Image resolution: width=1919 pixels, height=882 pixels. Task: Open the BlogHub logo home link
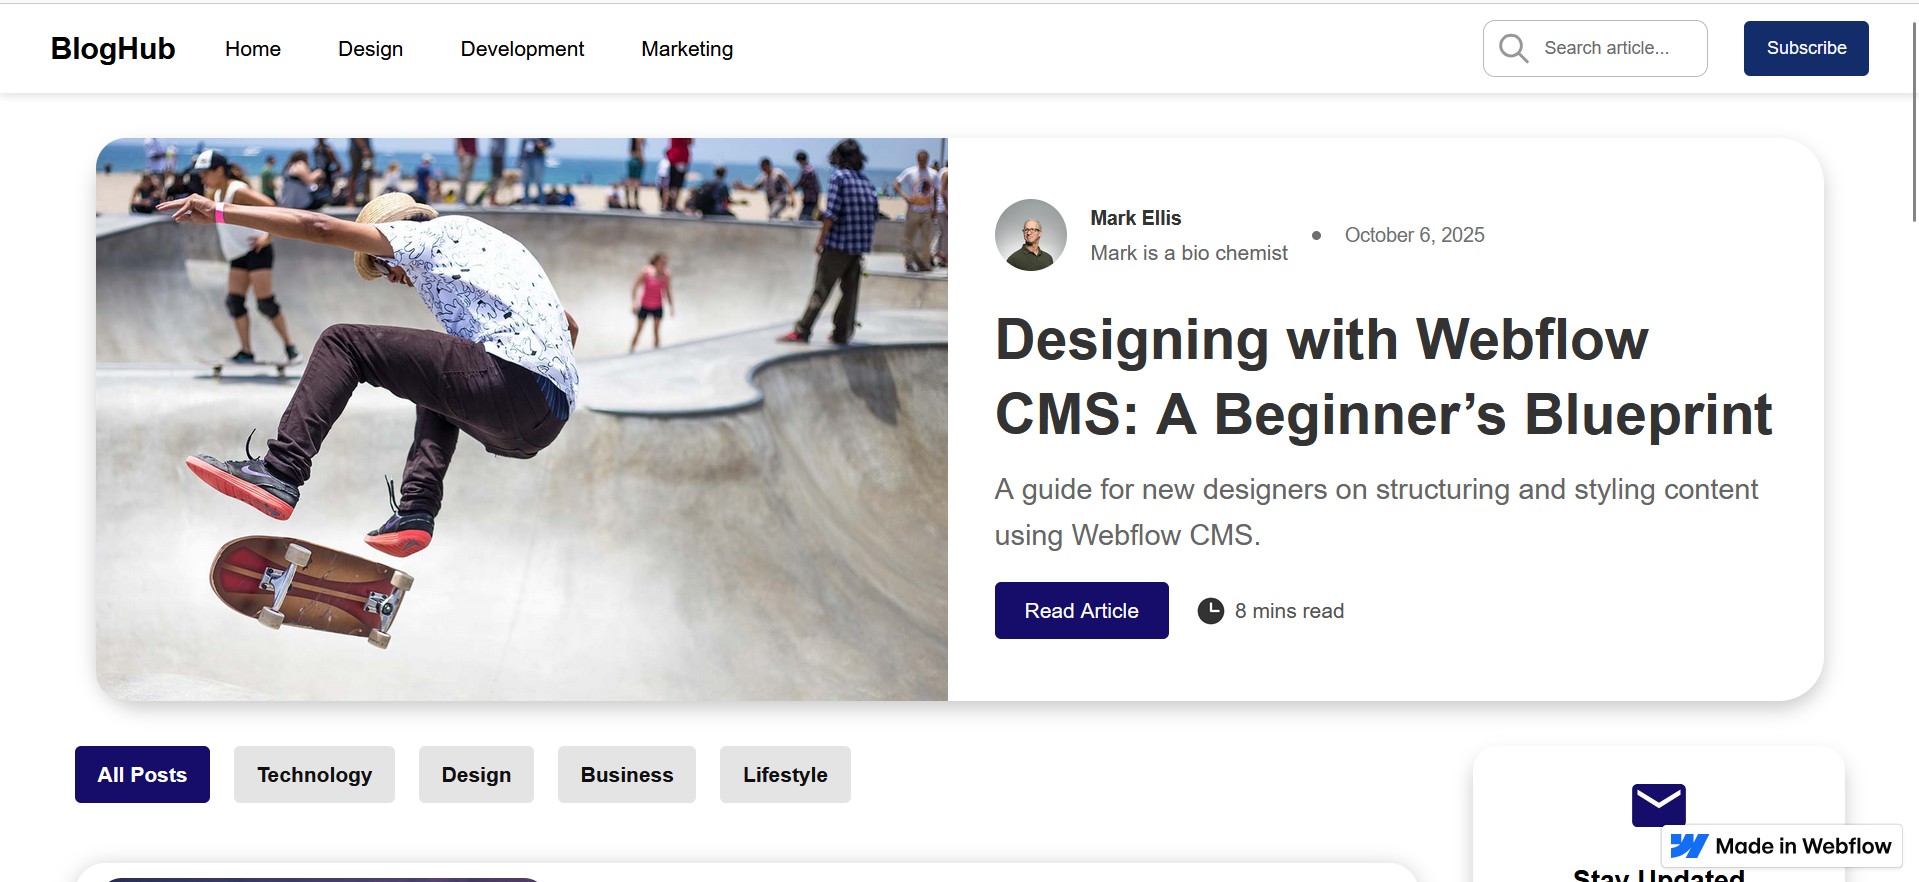tap(113, 48)
